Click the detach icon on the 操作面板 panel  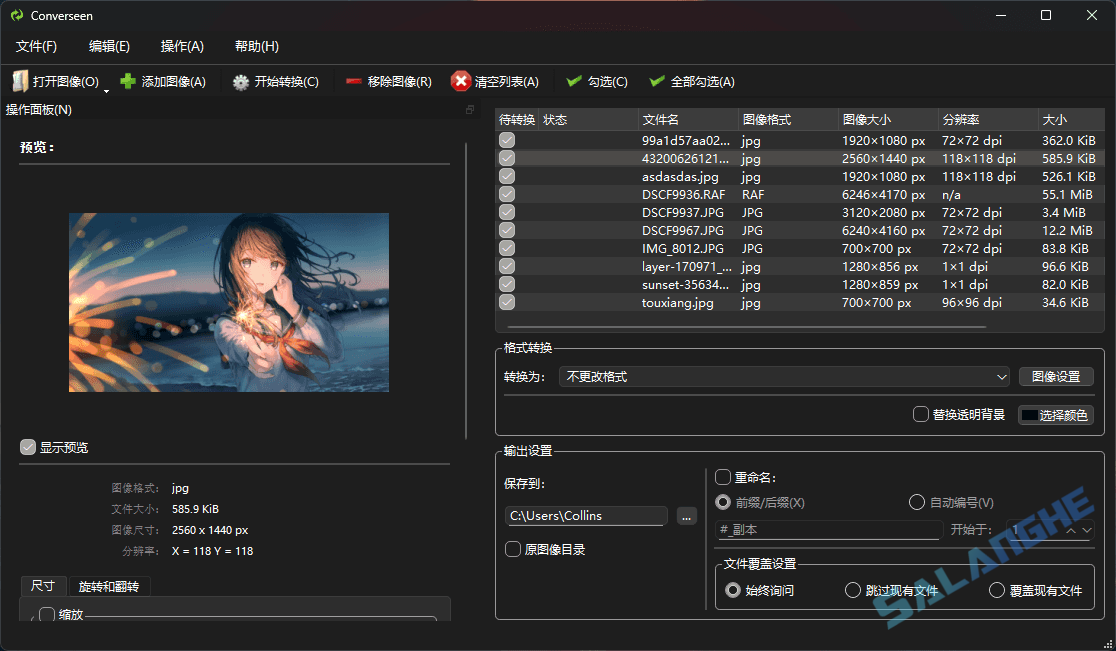pyautogui.click(x=469, y=110)
